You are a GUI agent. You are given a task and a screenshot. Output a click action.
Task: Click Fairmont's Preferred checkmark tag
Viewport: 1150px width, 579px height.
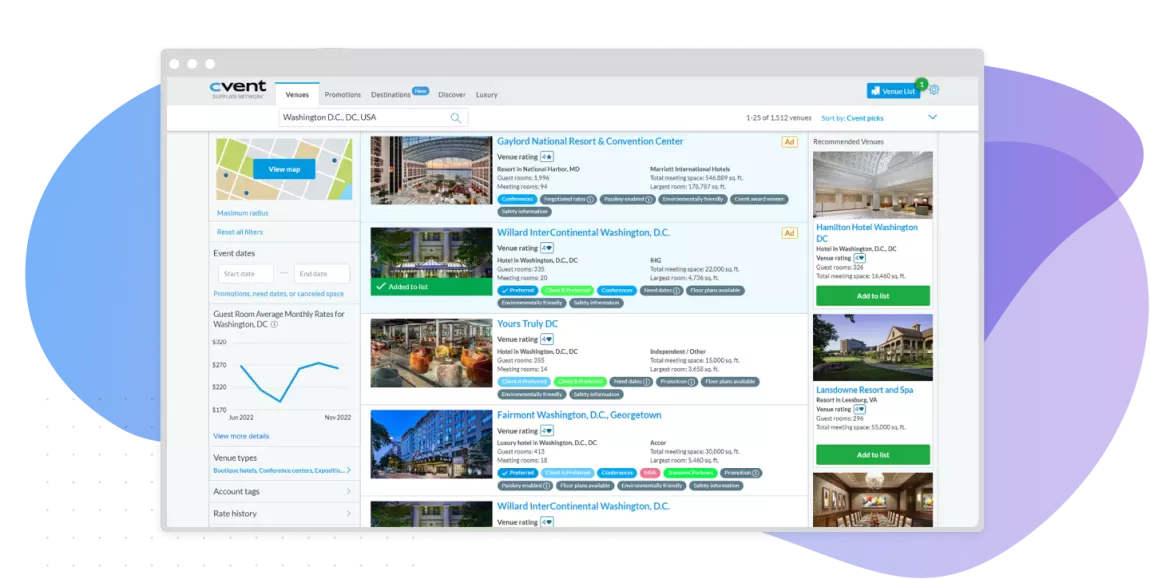coord(518,473)
